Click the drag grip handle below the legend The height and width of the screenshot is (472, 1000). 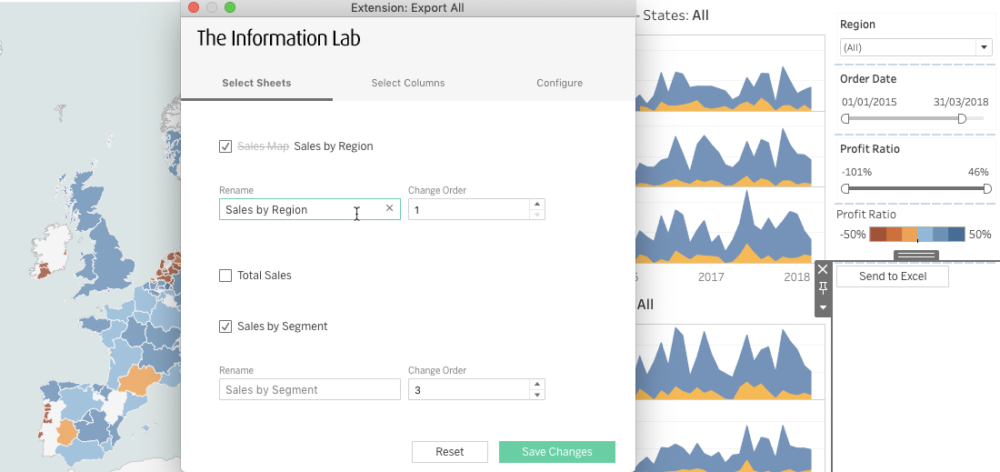[916, 255]
